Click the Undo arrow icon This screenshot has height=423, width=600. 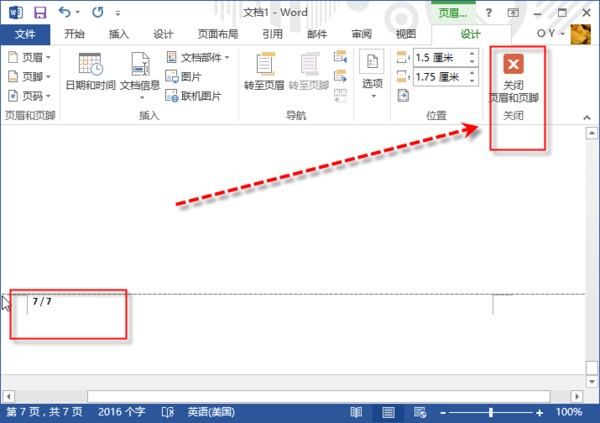point(66,12)
